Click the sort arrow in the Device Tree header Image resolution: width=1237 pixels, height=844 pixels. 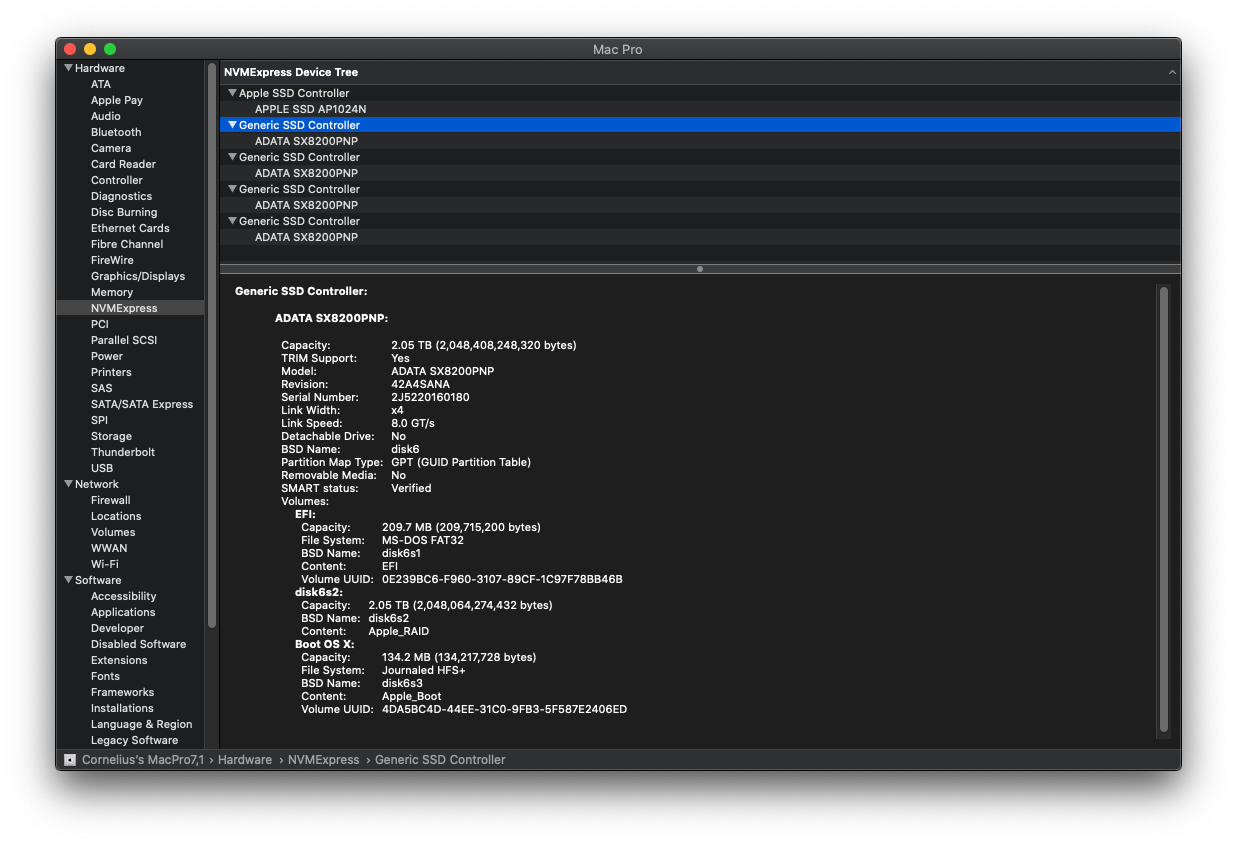pos(1172,73)
